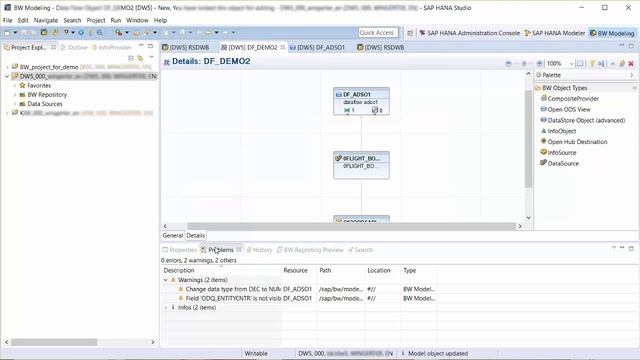Image resolution: width=640 pixels, height=360 pixels.
Task: Click the diagram vertical scrollbar thumb
Action: point(528,139)
